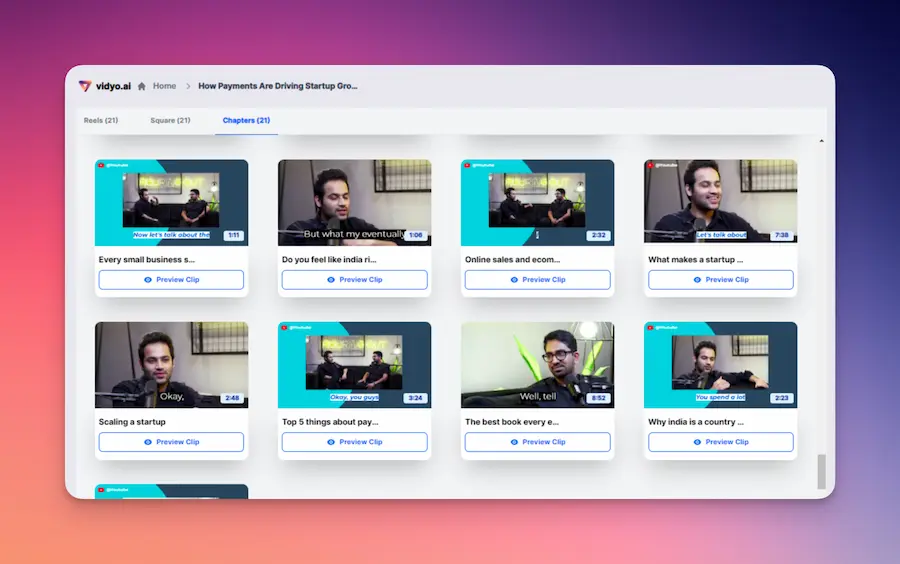Click the title 'What makes a startup ...'
The image size is (900, 564).
pyautogui.click(x=696, y=259)
